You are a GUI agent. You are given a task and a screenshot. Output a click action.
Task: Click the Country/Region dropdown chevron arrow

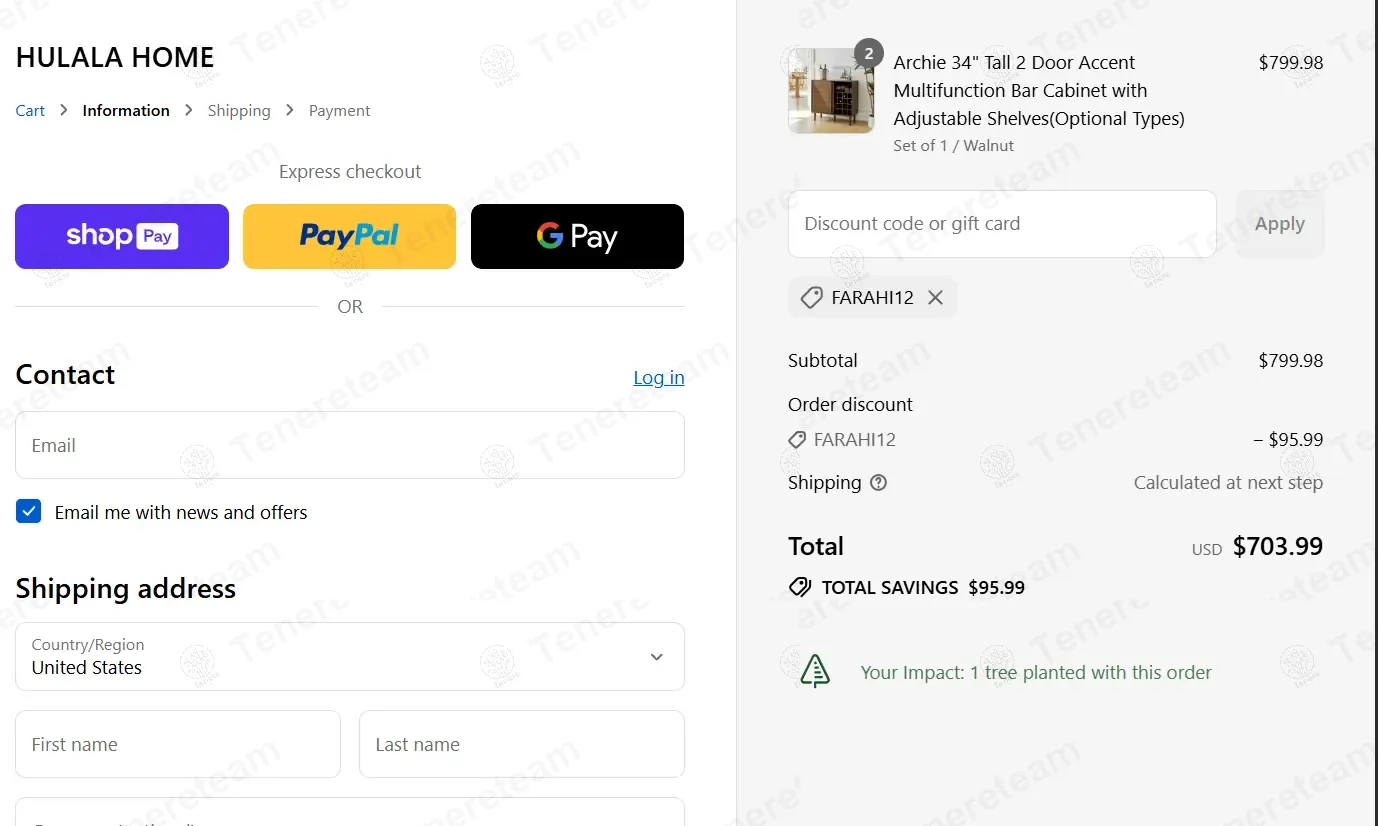coord(656,657)
